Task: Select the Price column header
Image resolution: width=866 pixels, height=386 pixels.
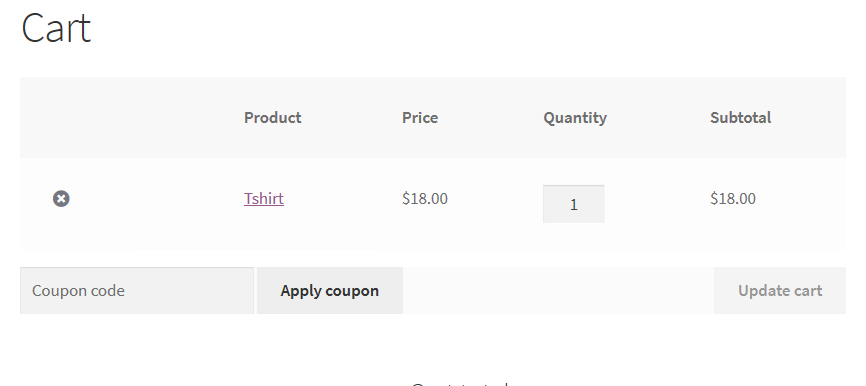Action: (x=420, y=118)
